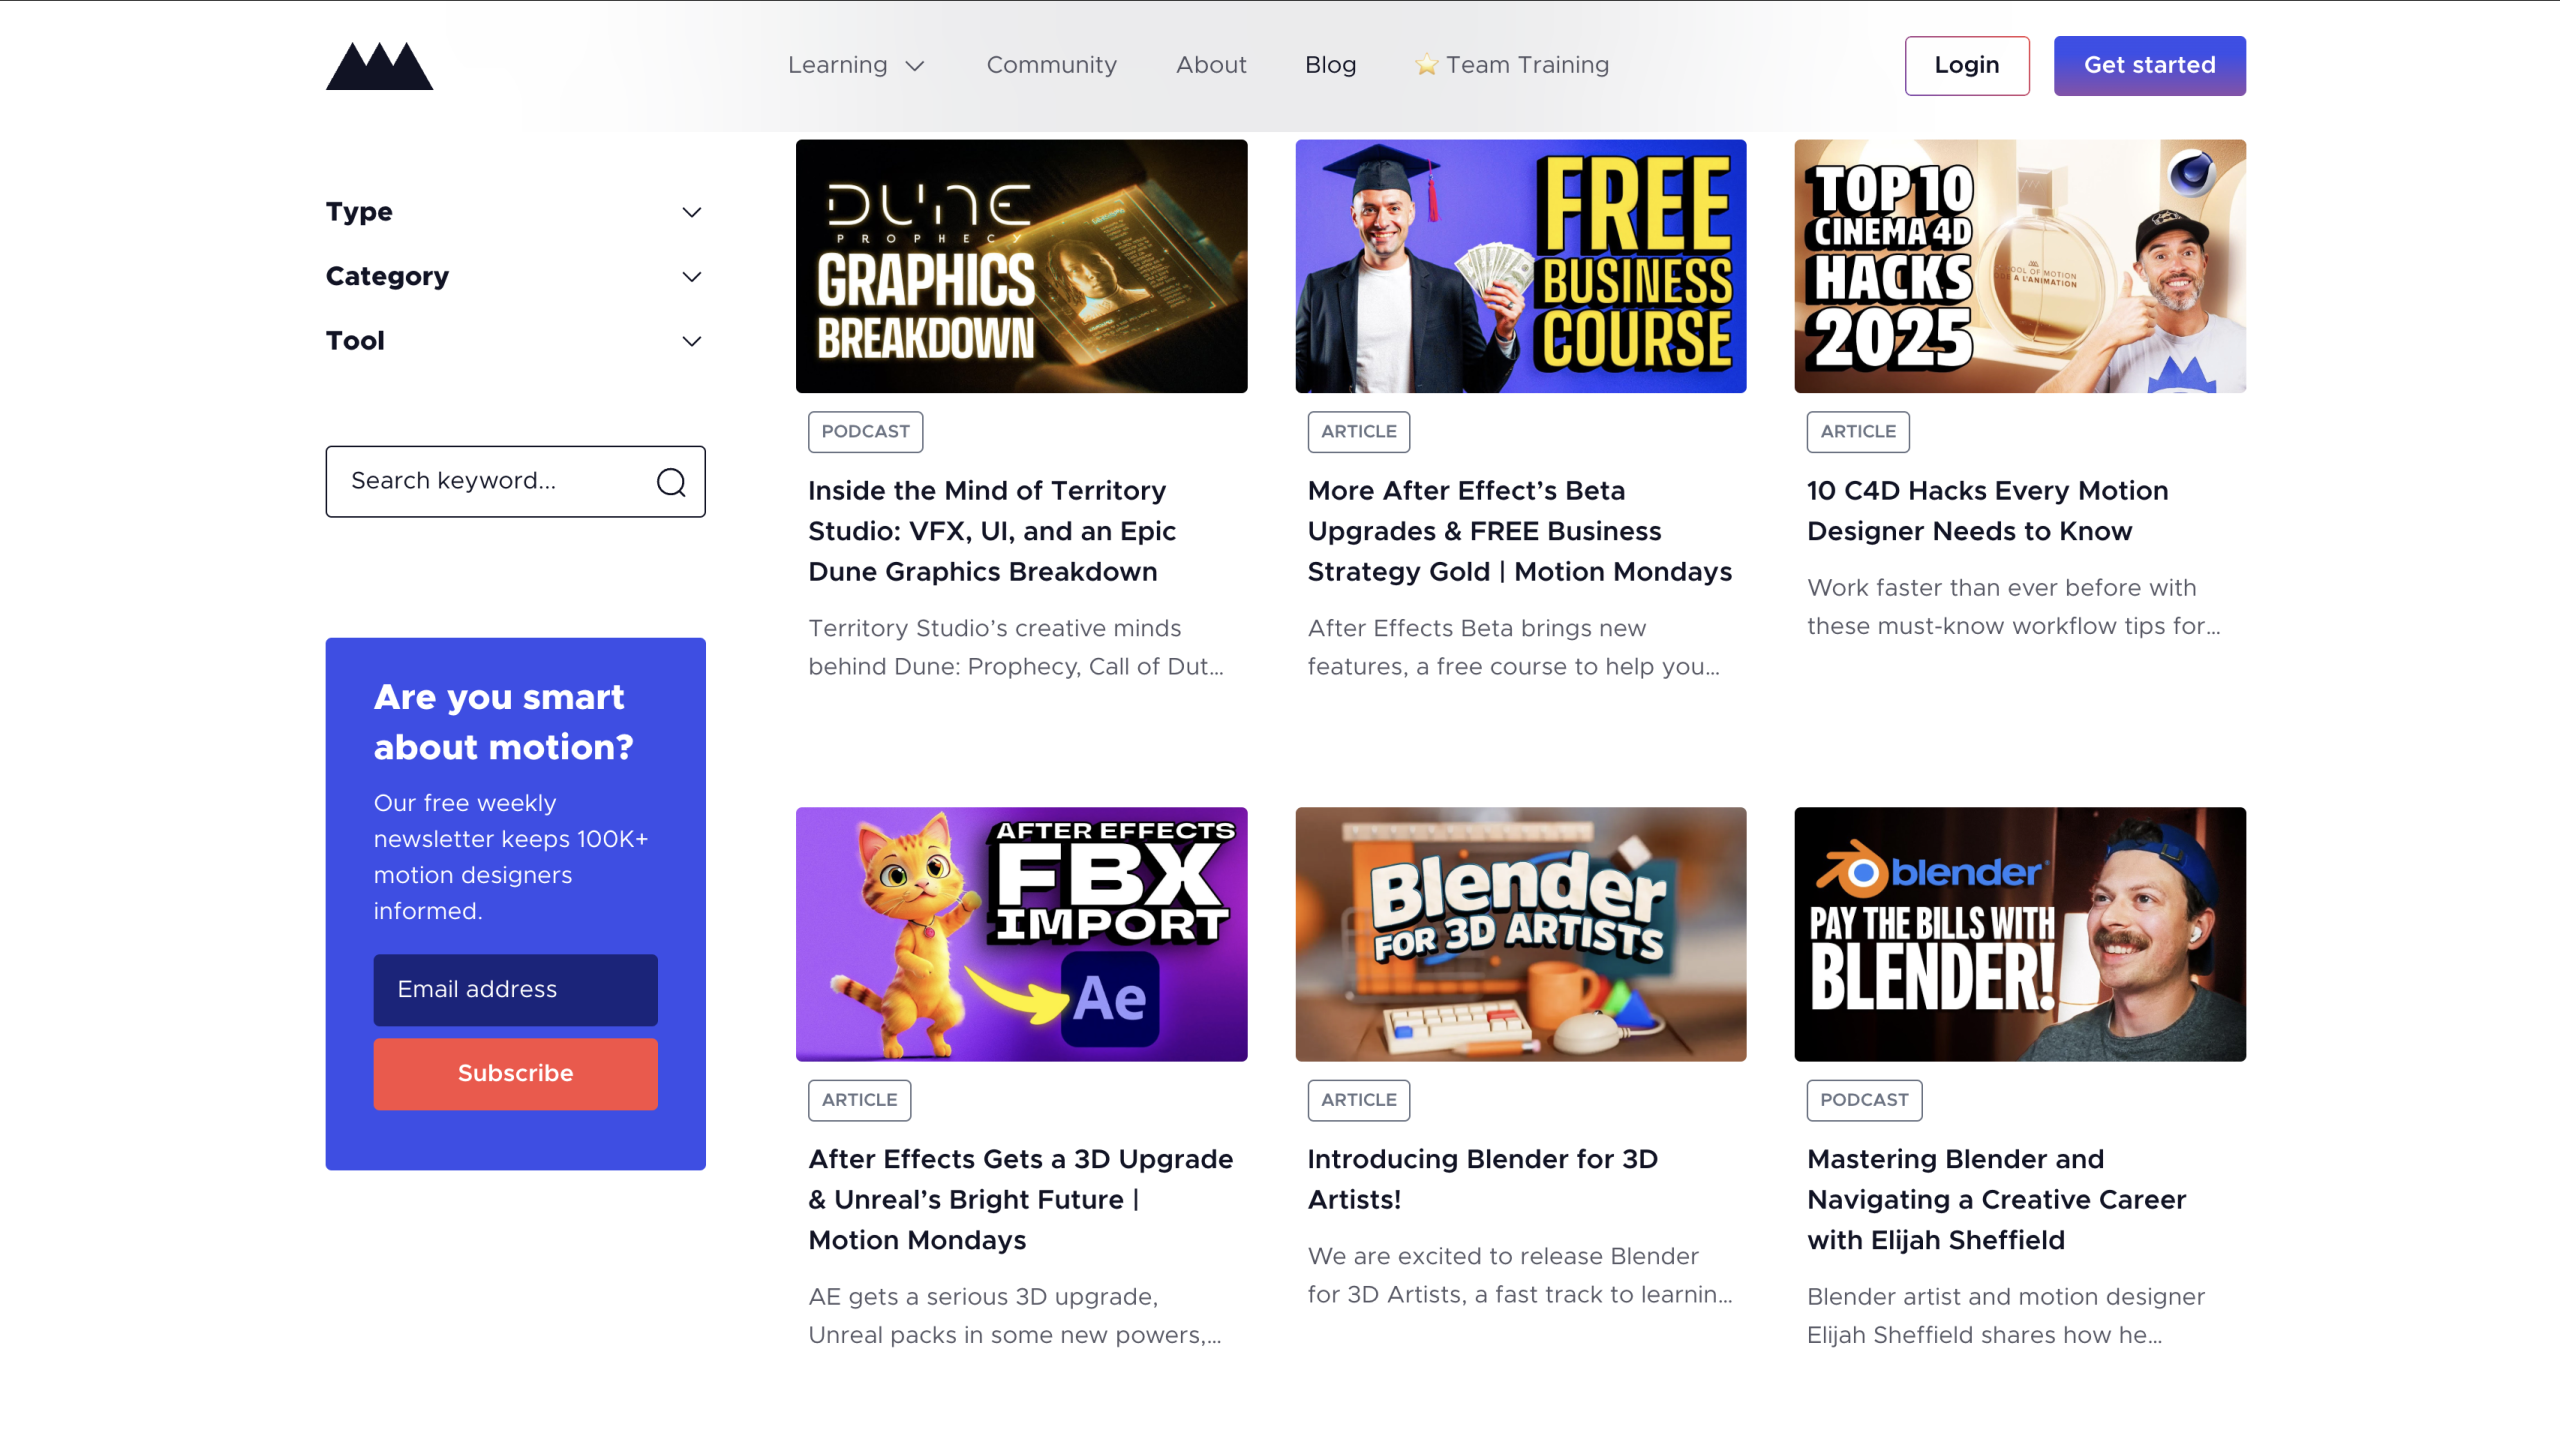
Task: Open the Community nav item
Action: [x=1051, y=65]
